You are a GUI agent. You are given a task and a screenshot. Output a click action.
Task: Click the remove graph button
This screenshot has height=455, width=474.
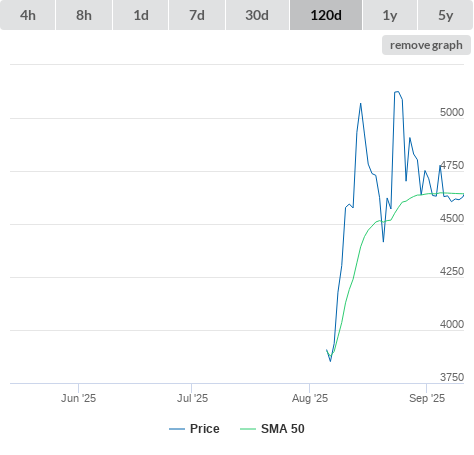pyautogui.click(x=426, y=45)
